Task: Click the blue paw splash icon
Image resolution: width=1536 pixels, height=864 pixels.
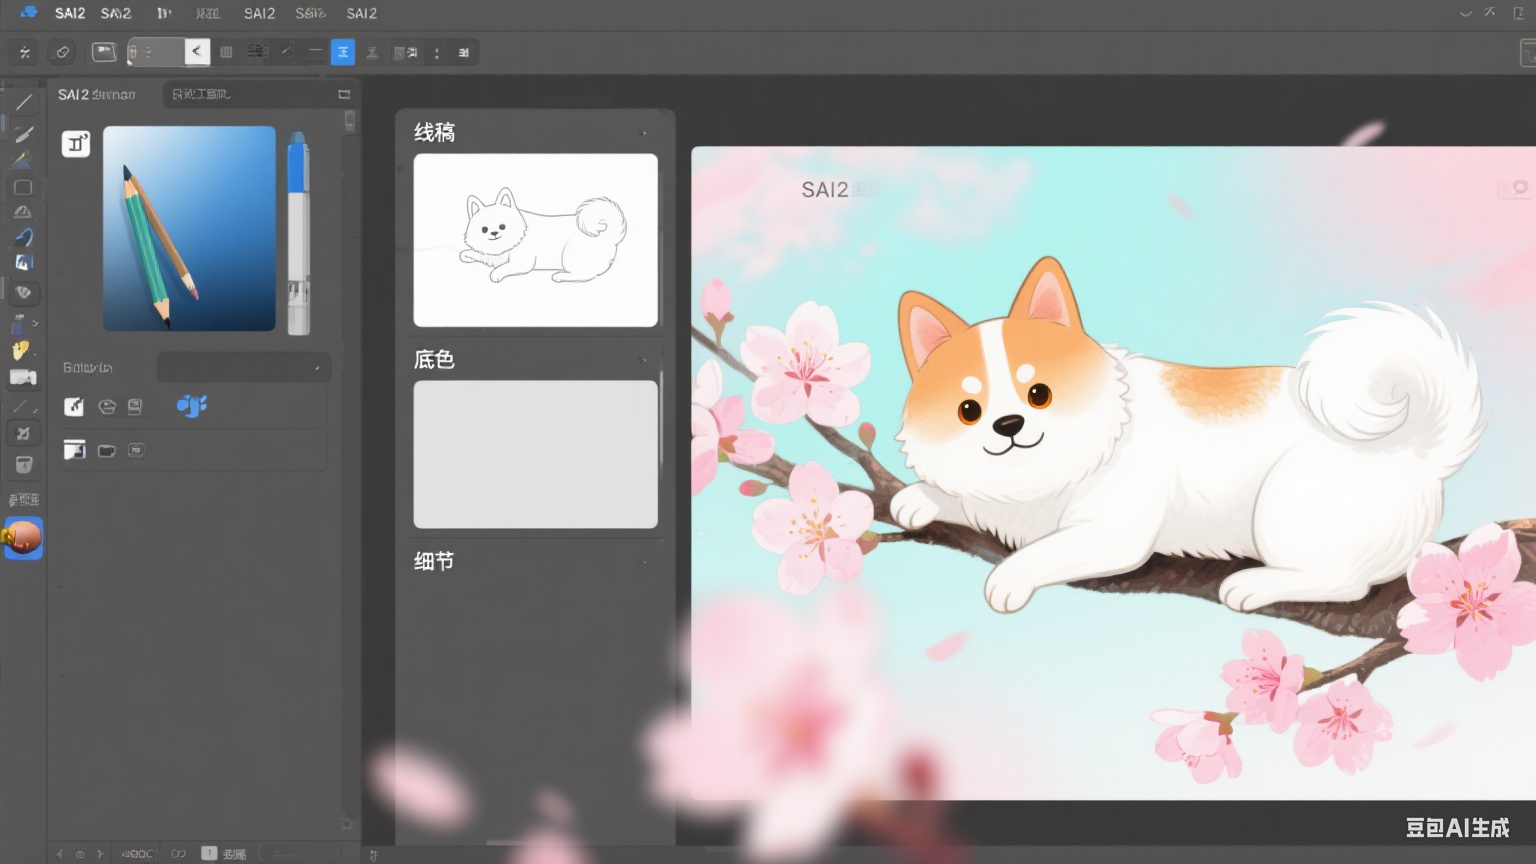Action: [191, 405]
